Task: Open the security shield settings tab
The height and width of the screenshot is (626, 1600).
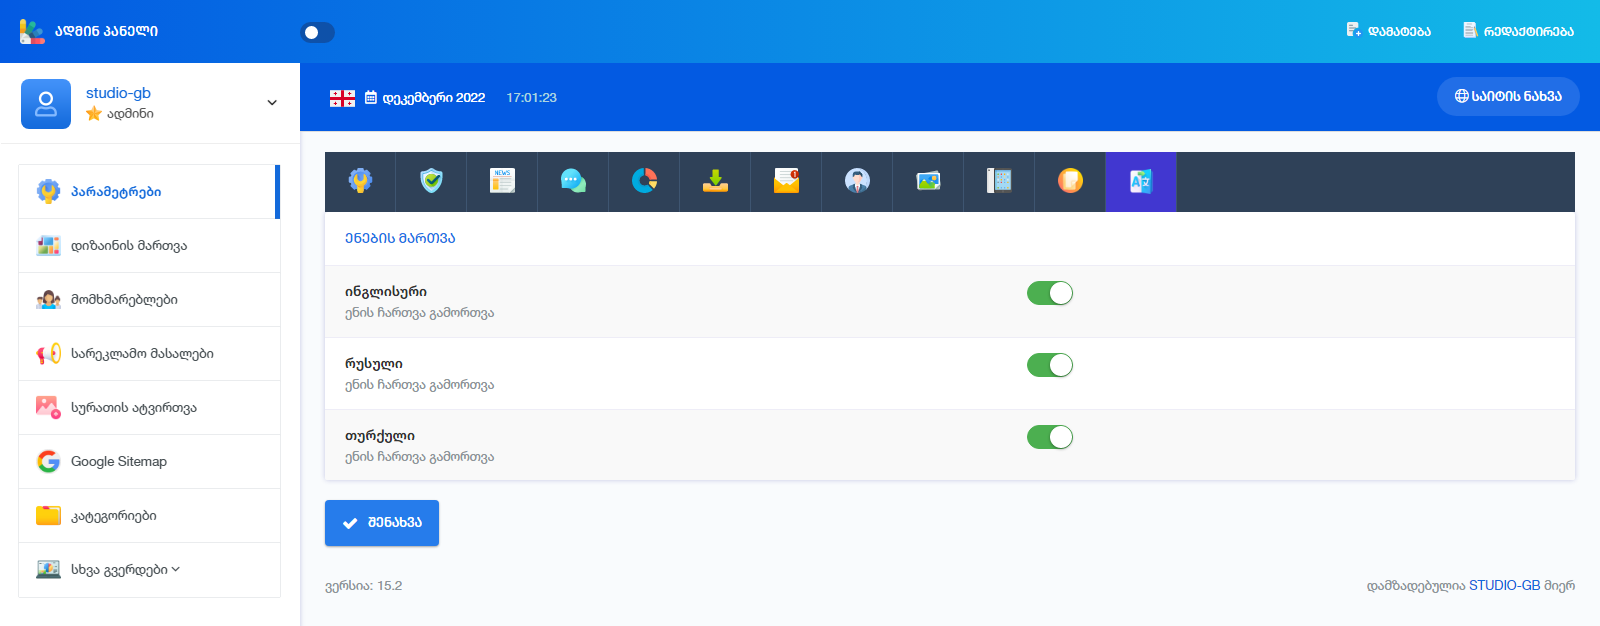Action: [x=431, y=181]
